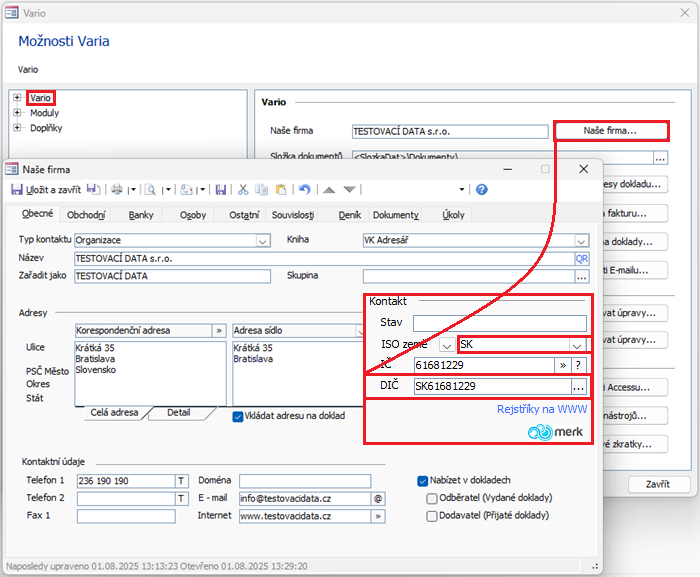Click the Název field with TESTOVACÍ DATA s.r.o.
This screenshot has height=577, width=700.
(x=324, y=259)
